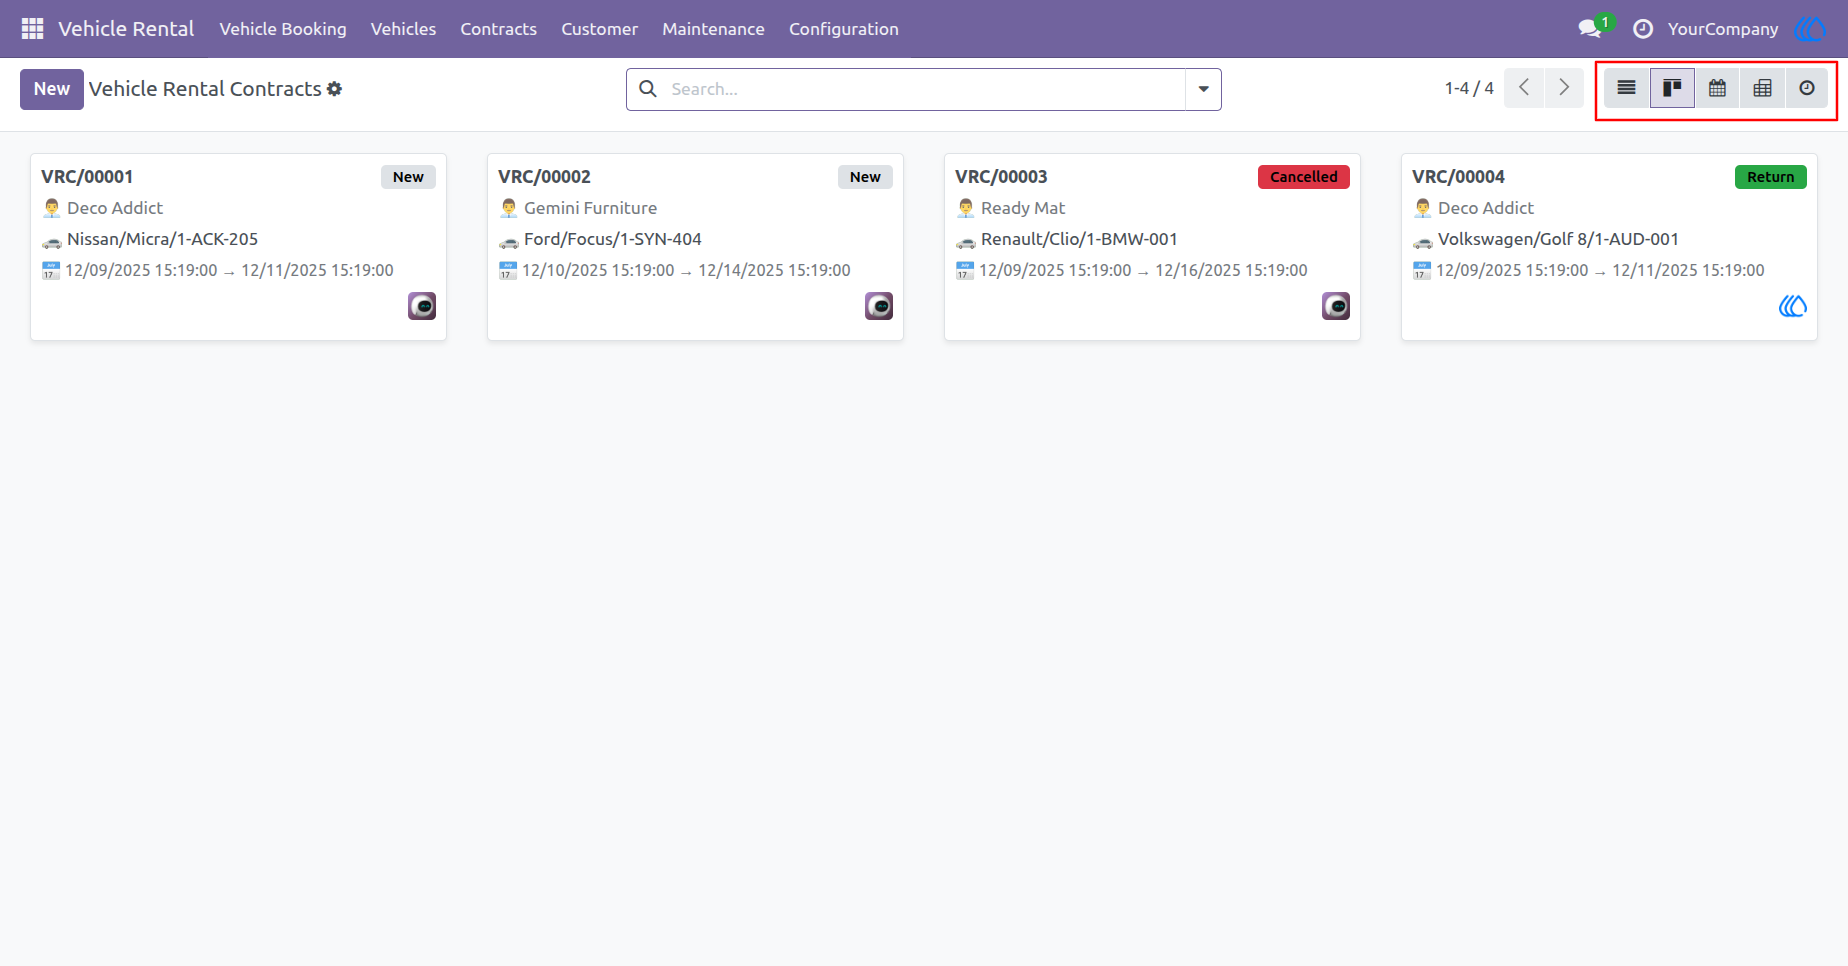Open the Customer menu
This screenshot has width=1848, height=966.
pos(599,29)
